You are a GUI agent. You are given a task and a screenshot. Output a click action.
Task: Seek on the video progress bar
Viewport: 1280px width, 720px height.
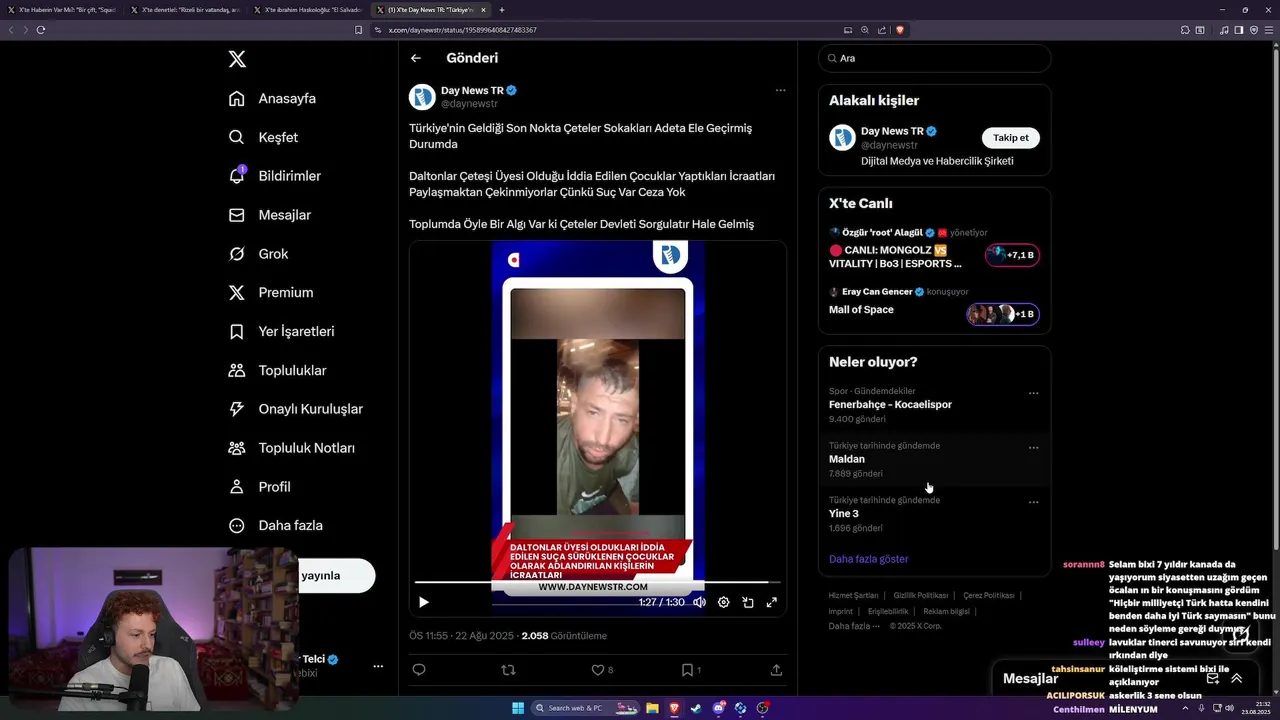click(x=597, y=582)
